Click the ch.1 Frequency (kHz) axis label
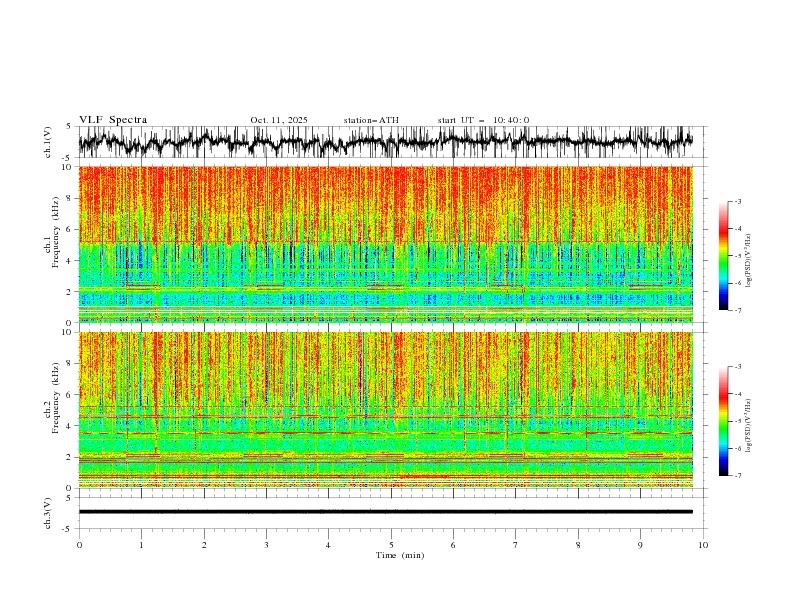Viewport: 792px width, 612px height. point(53,232)
